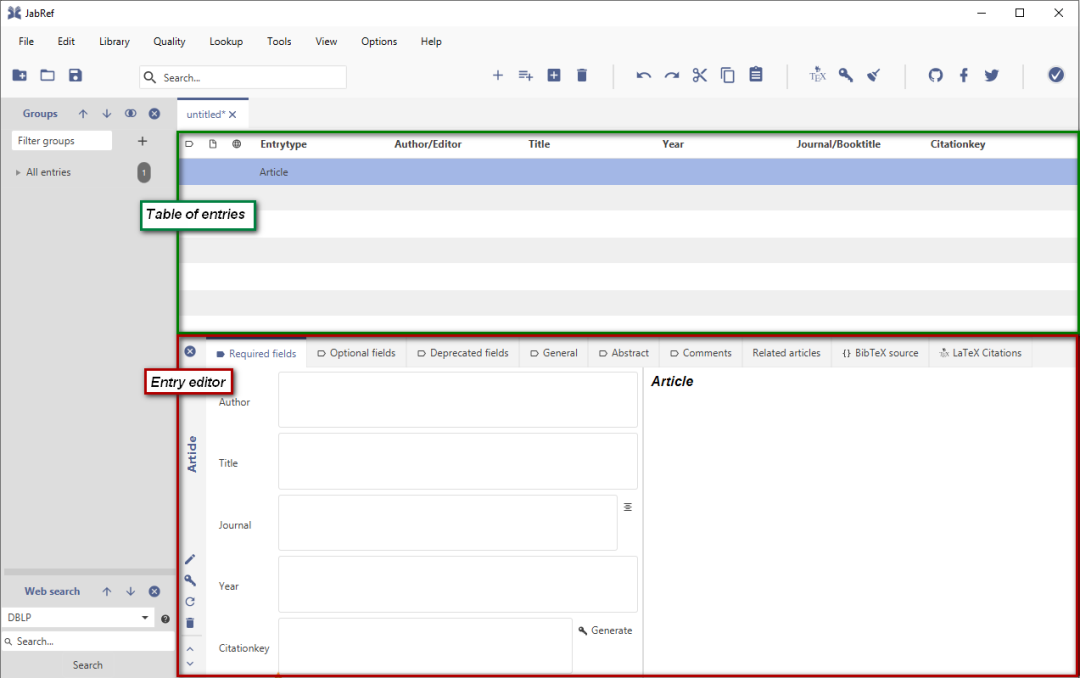Click the Cleanup entries broom icon

coord(874,75)
